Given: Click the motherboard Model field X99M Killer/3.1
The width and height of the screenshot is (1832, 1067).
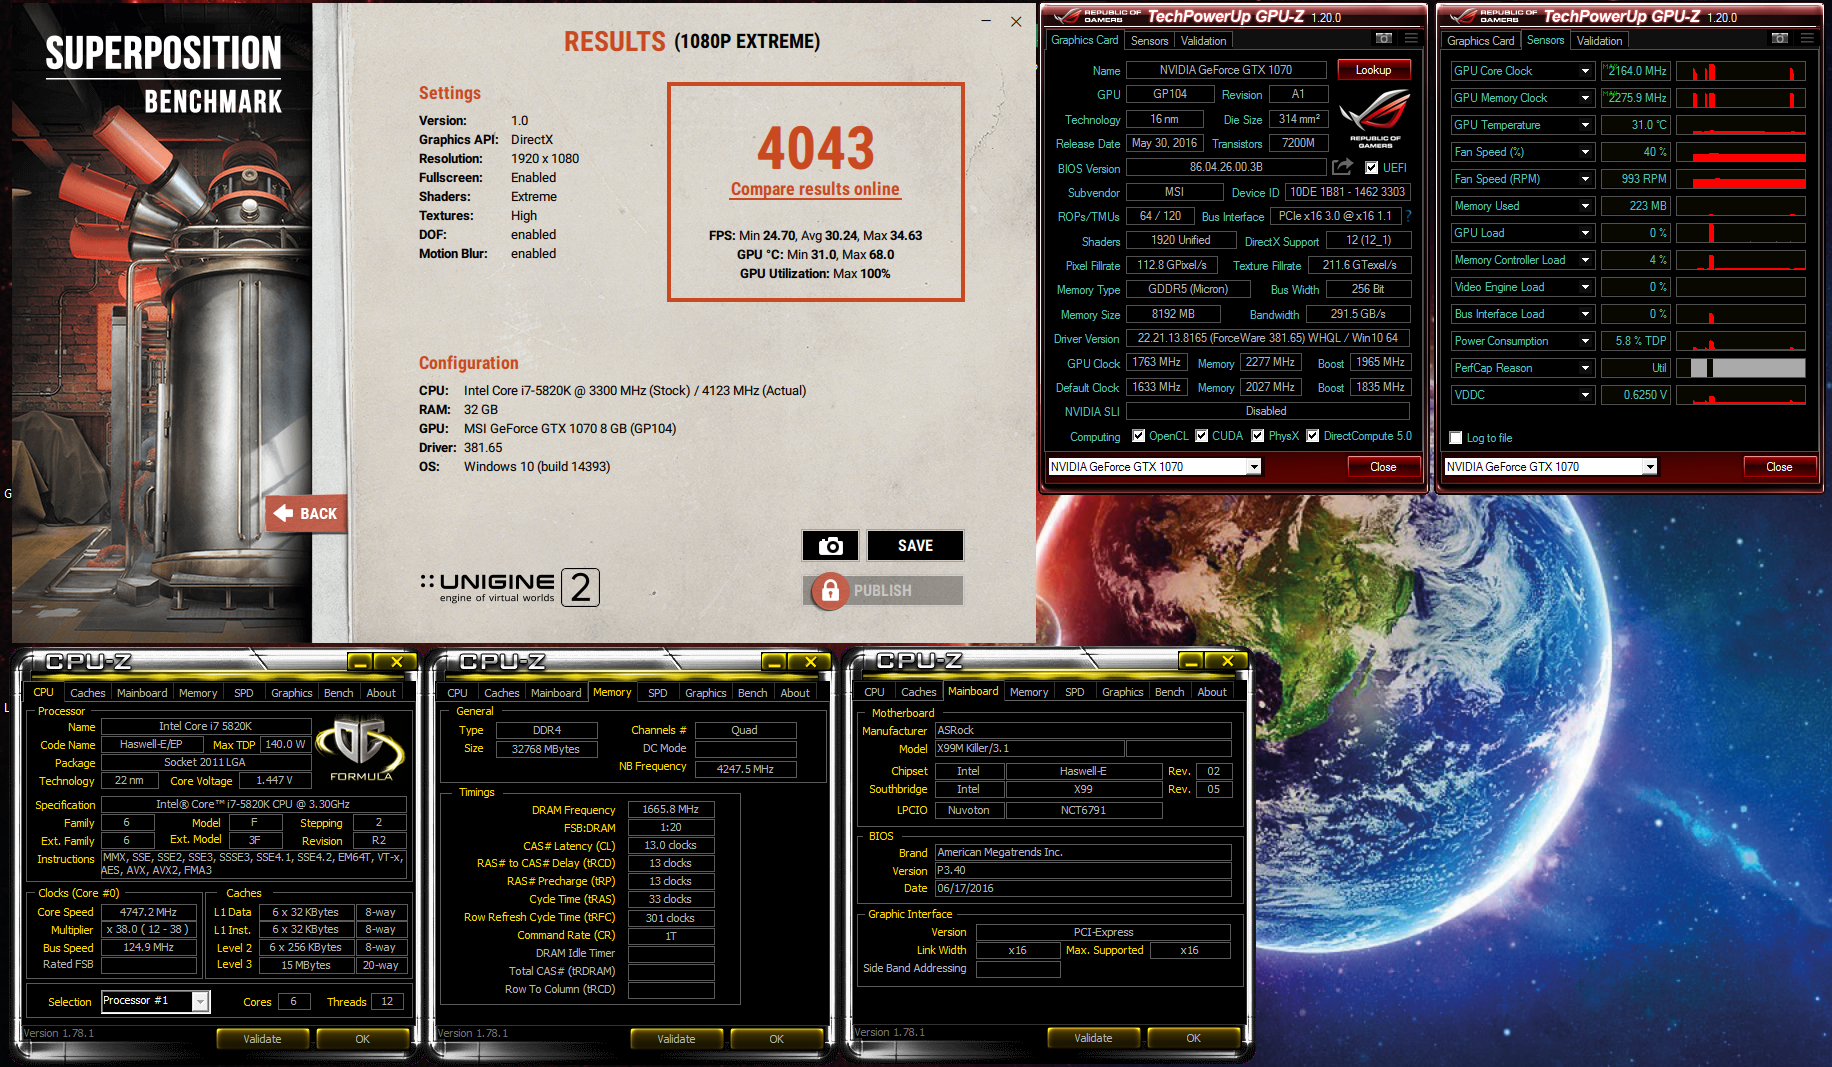Looking at the screenshot, I should (x=1029, y=748).
